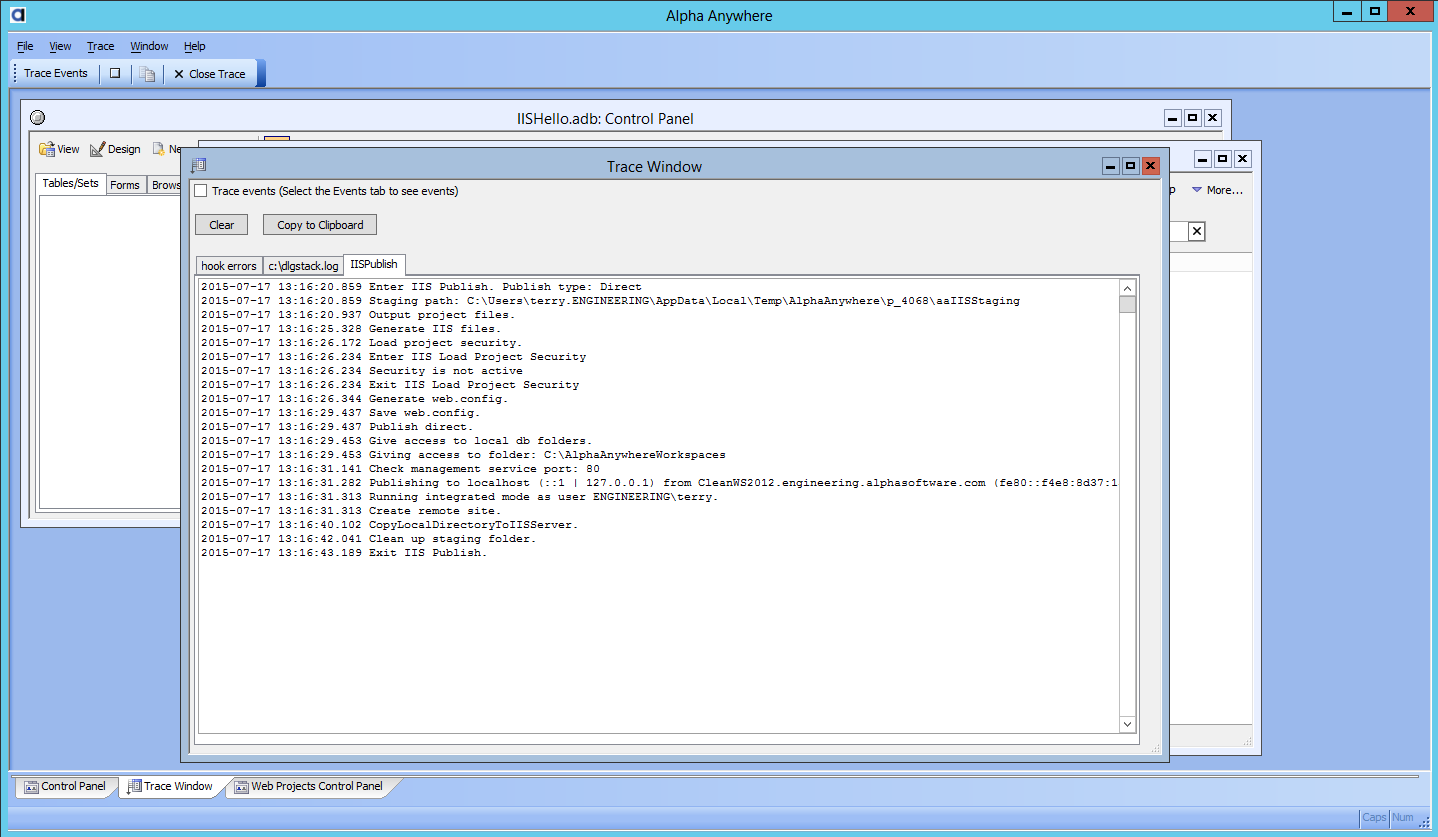Switch to c:\dlgstack.log tab
This screenshot has width=1438, height=837.
coord(303,266)
